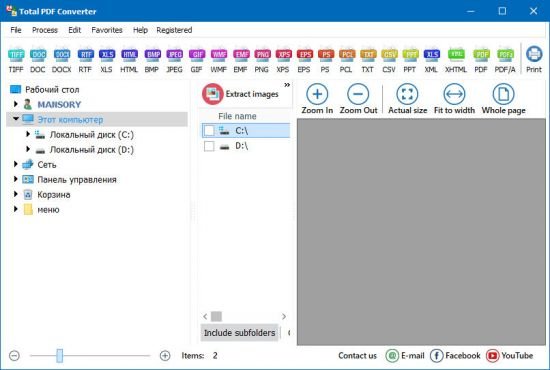Select the EMF format icon
550x370 pixels.
point(241,60)
